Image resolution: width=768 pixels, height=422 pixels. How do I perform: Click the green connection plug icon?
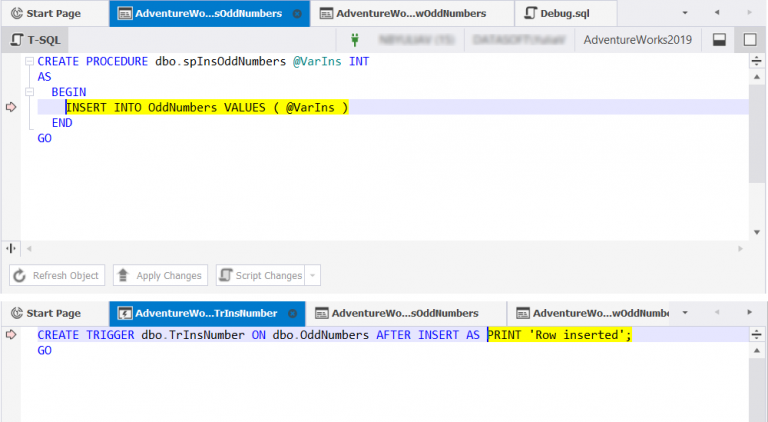[355, 40]
